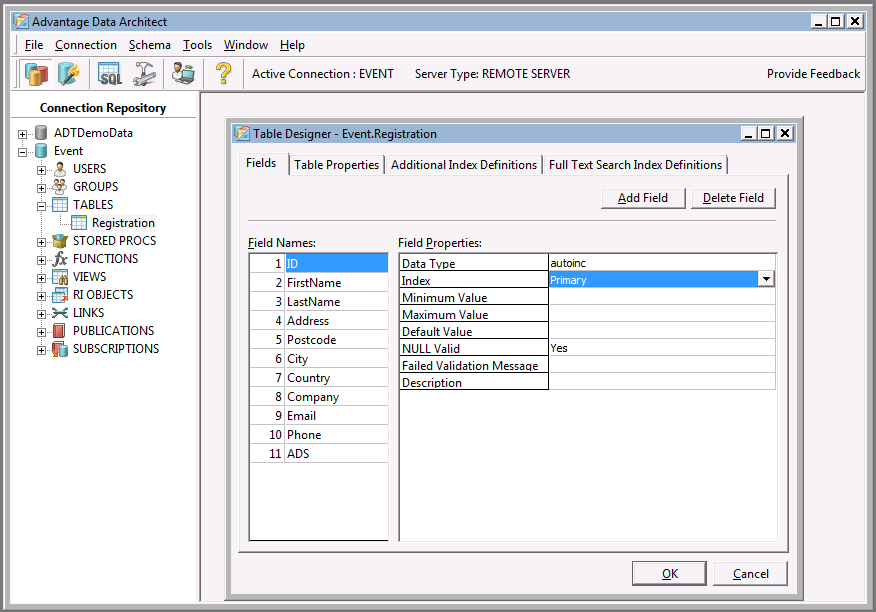Collapse the Event connection node

(x=23, y=150)
